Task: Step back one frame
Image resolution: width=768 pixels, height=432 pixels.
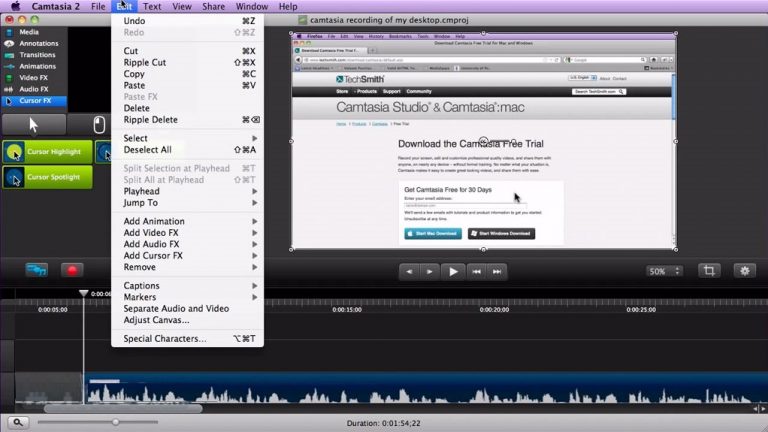Action: [x=409, y=271]
